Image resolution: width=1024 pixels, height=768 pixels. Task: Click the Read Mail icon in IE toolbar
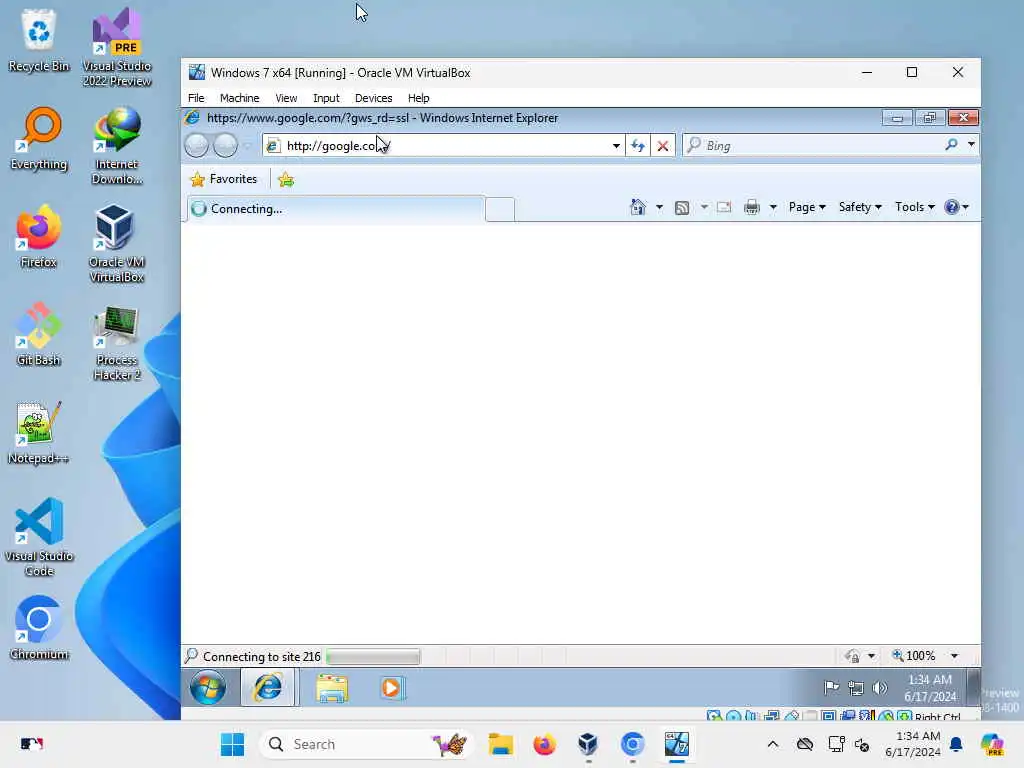[x=724, y=207]
